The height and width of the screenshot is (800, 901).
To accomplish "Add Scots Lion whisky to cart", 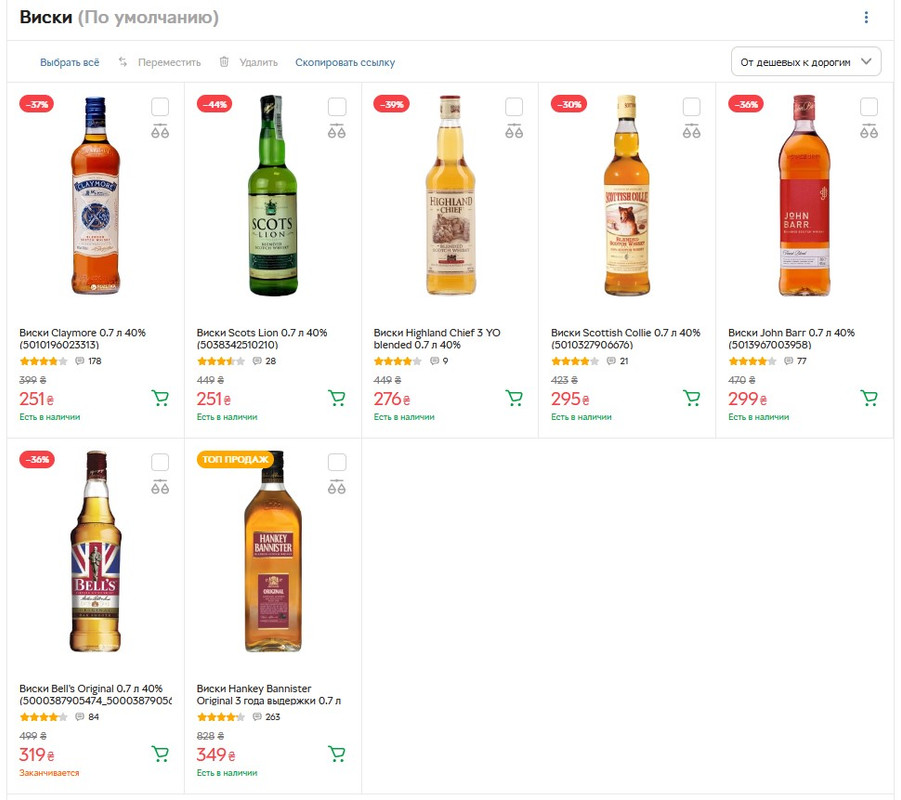I will click(x=337, y=398).
